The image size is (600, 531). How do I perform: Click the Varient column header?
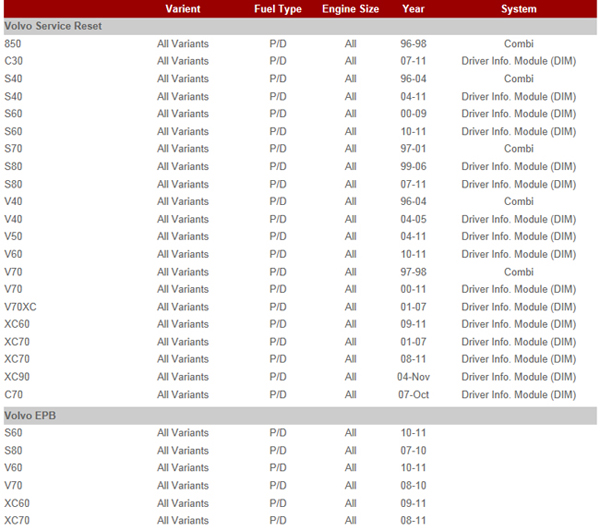pos(183,9)
